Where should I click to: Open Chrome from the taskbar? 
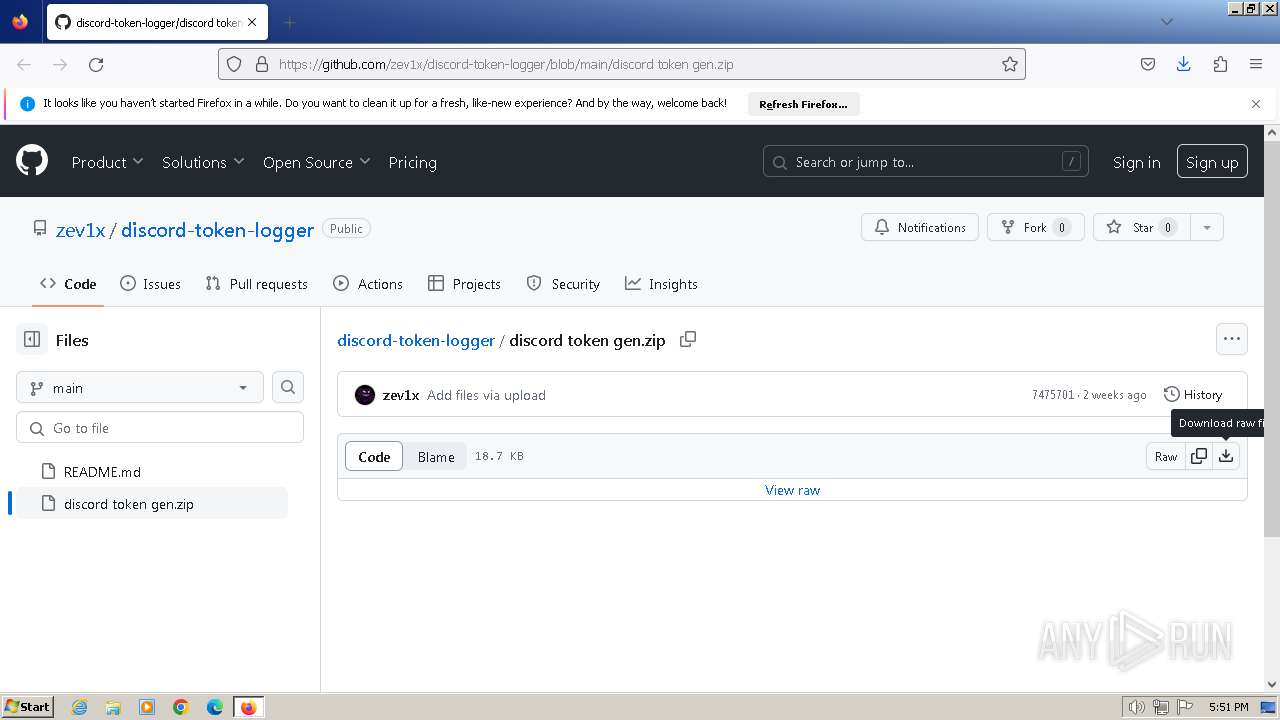tap(181, 707)
